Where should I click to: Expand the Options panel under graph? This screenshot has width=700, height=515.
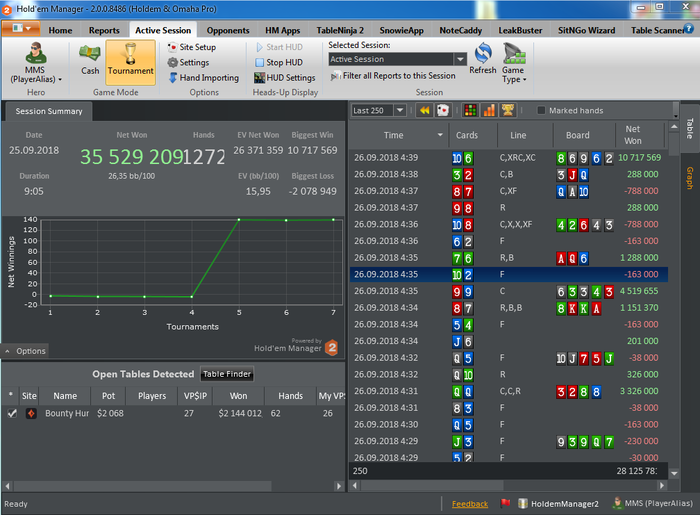tap(25, 351)
